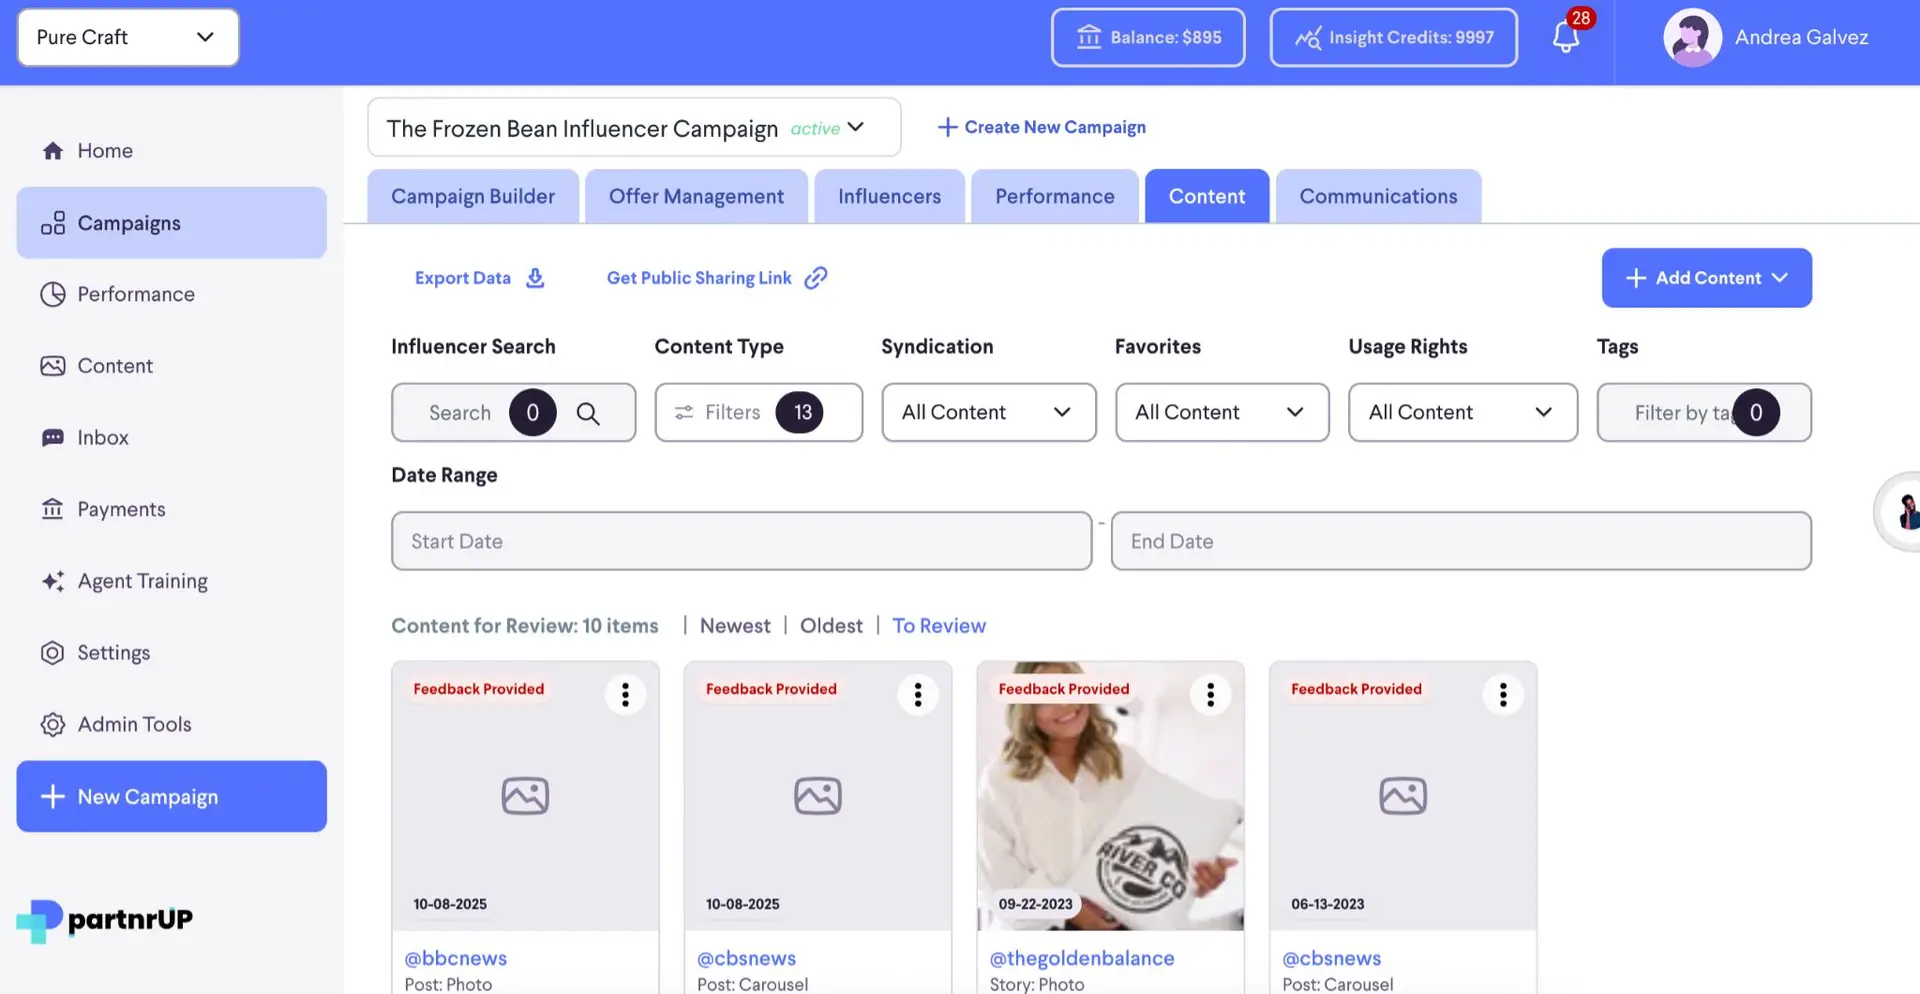The width and height of the screenshot is (1920, 994).
Task: Click the Agent Training label in sidebar
Action: point(143,581)
